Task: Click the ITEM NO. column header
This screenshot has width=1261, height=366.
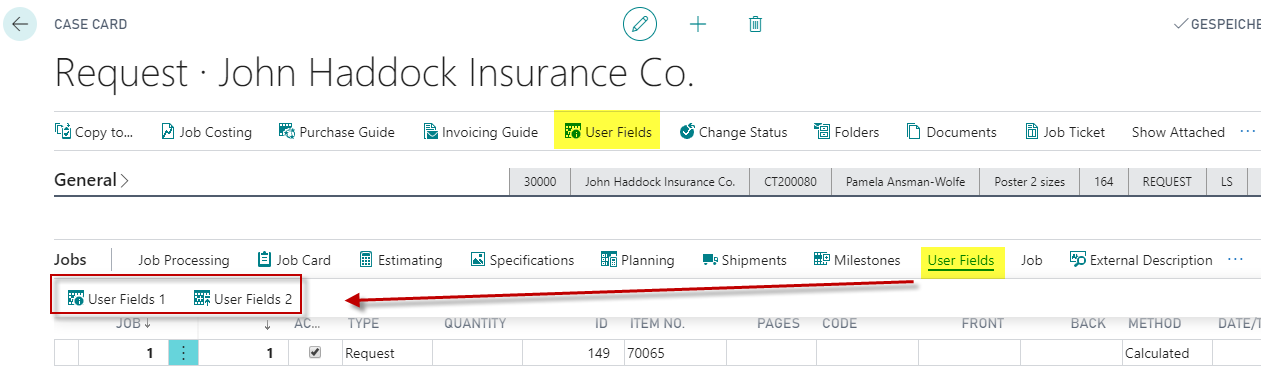Action: click(x=657, y=323)
